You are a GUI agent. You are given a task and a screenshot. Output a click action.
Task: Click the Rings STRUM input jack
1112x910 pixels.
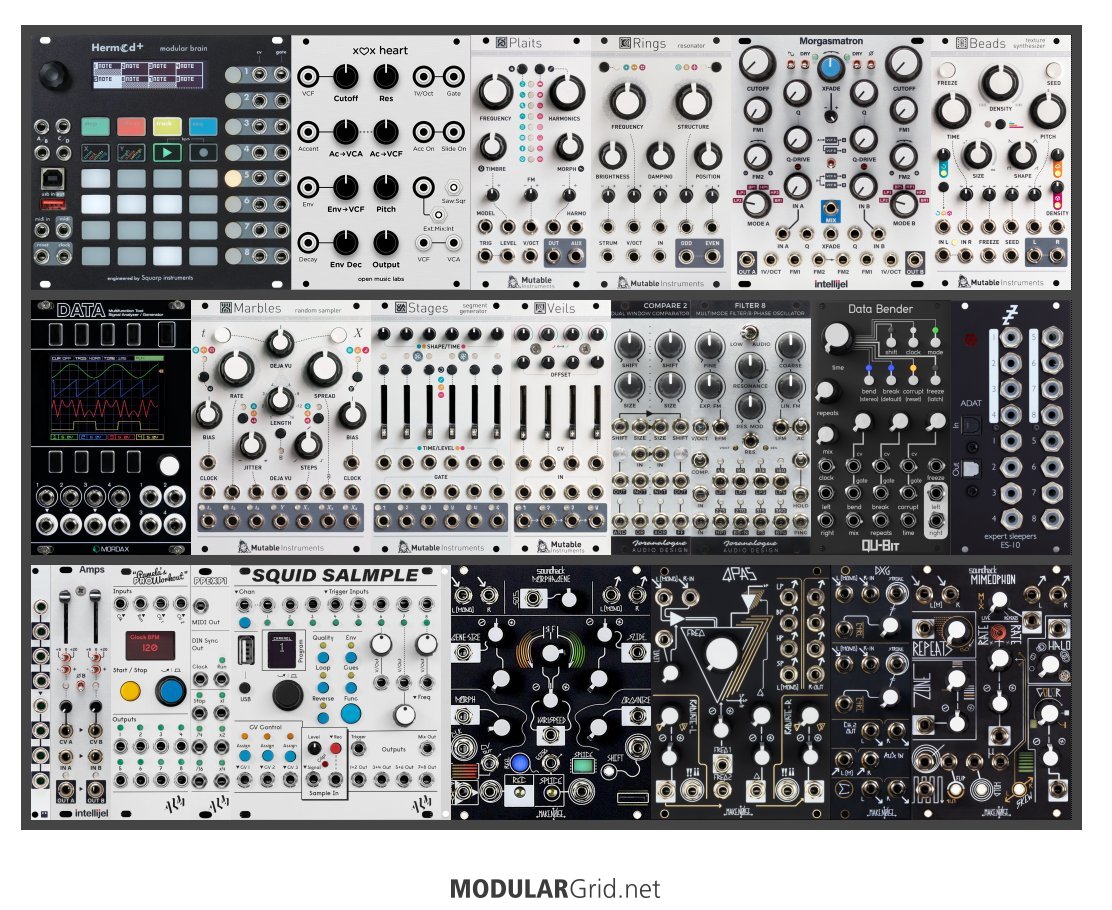click(608, 255)
